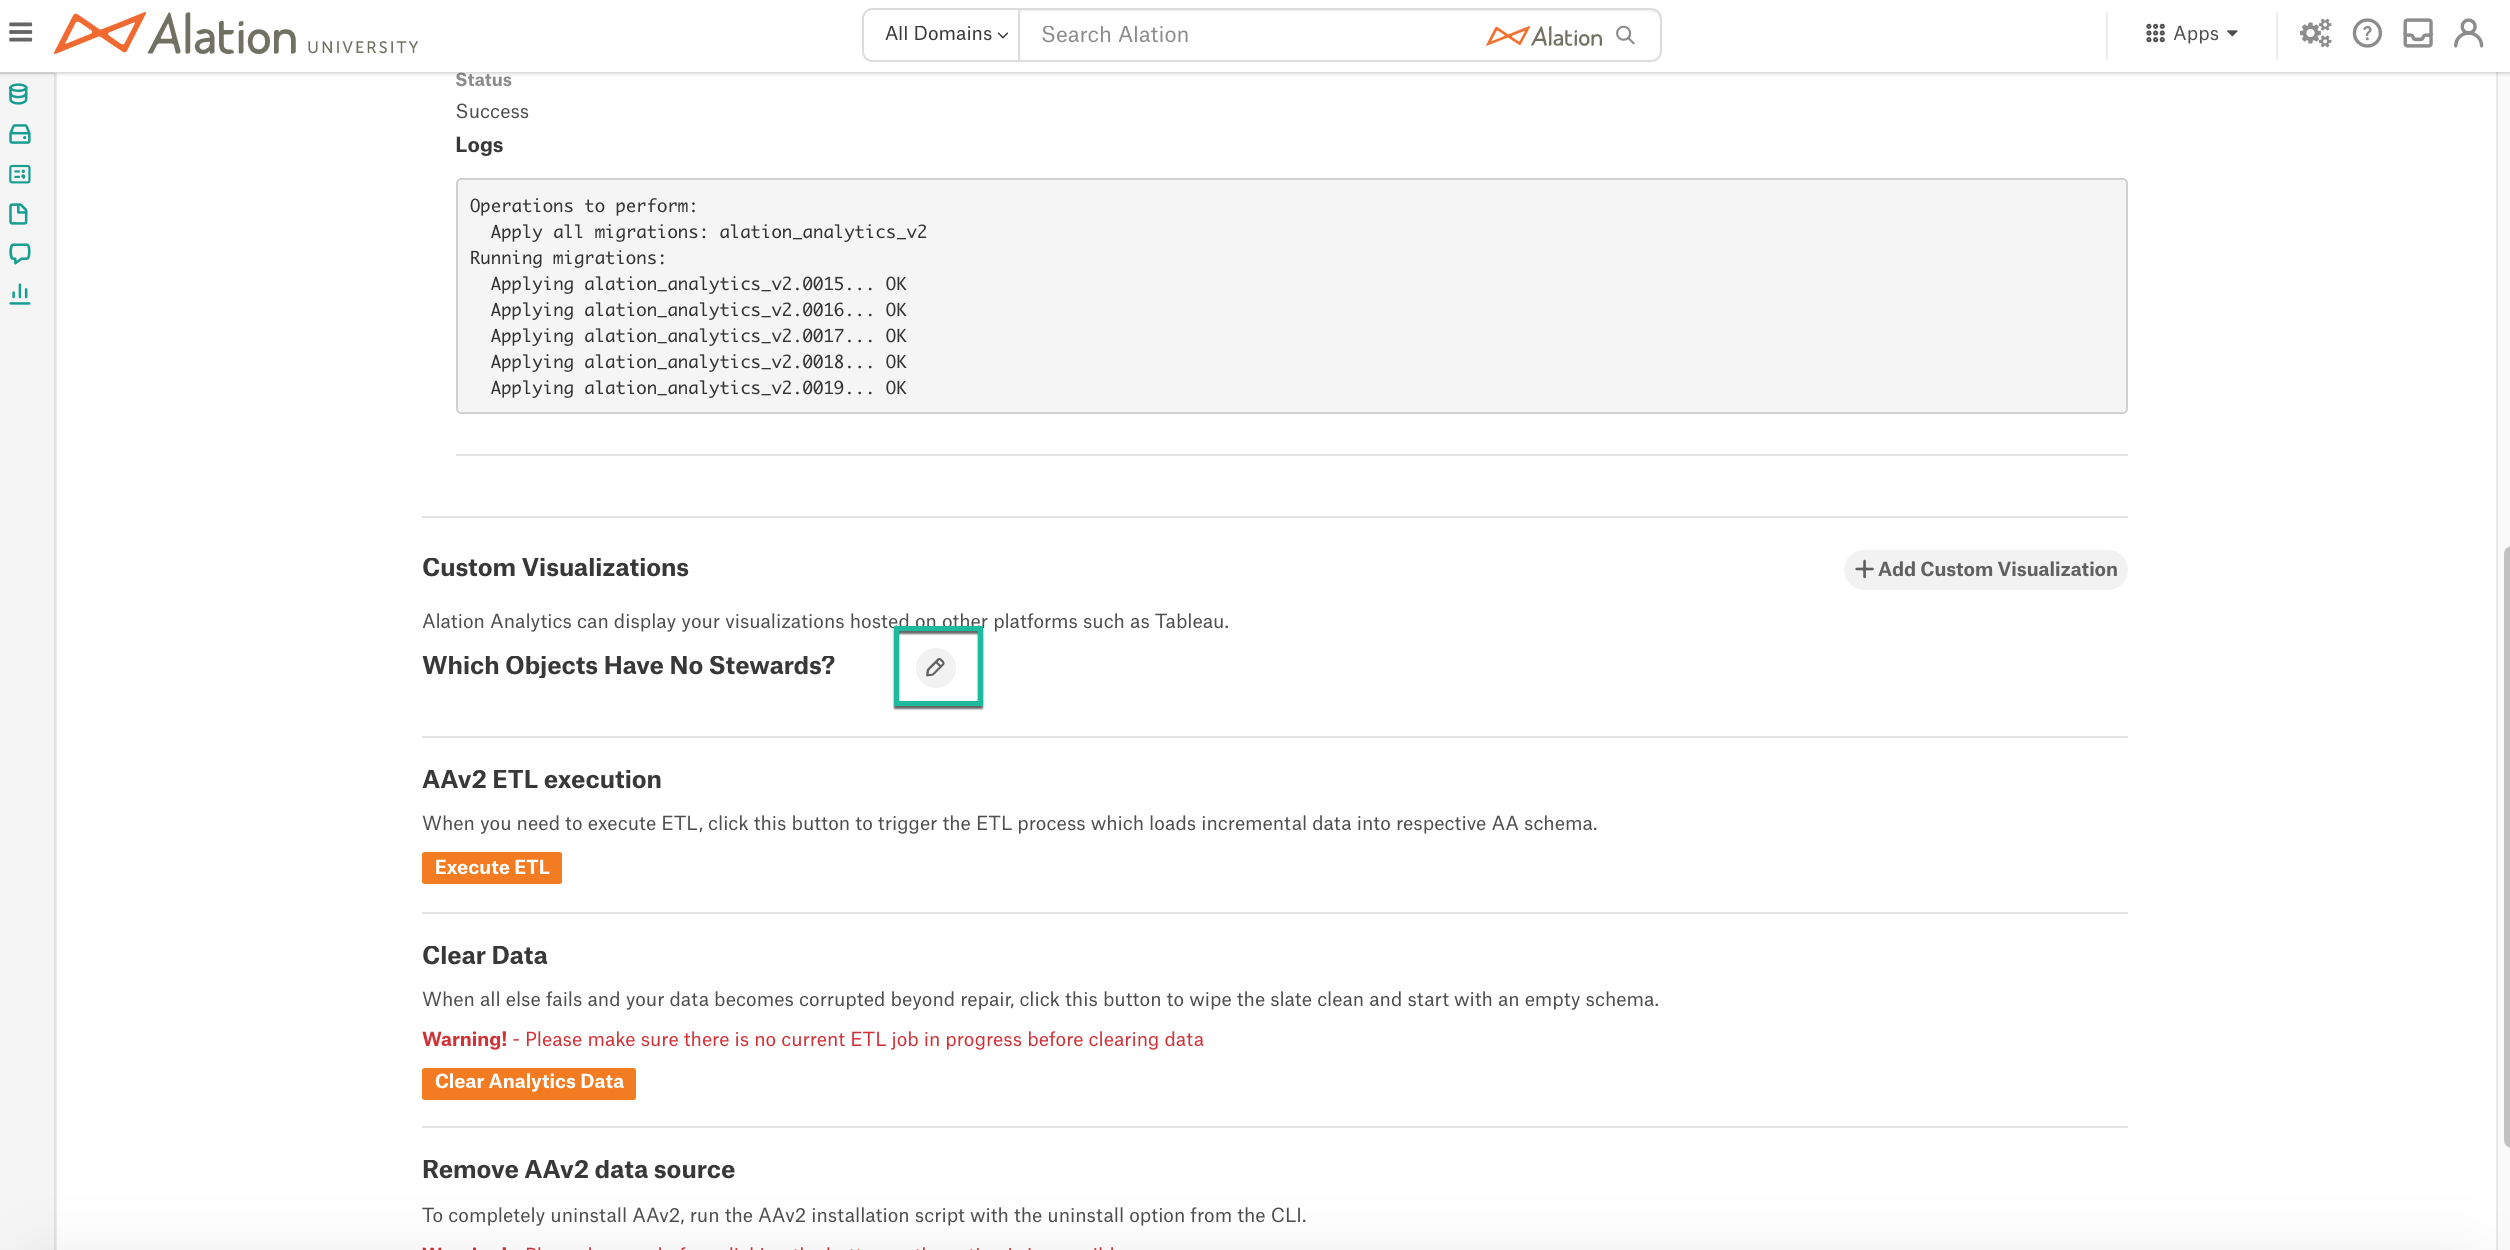The width and height of the screenshot is (2510, 1250).
Task: Open the inbox tray icon
Action: pos(2418,34)
